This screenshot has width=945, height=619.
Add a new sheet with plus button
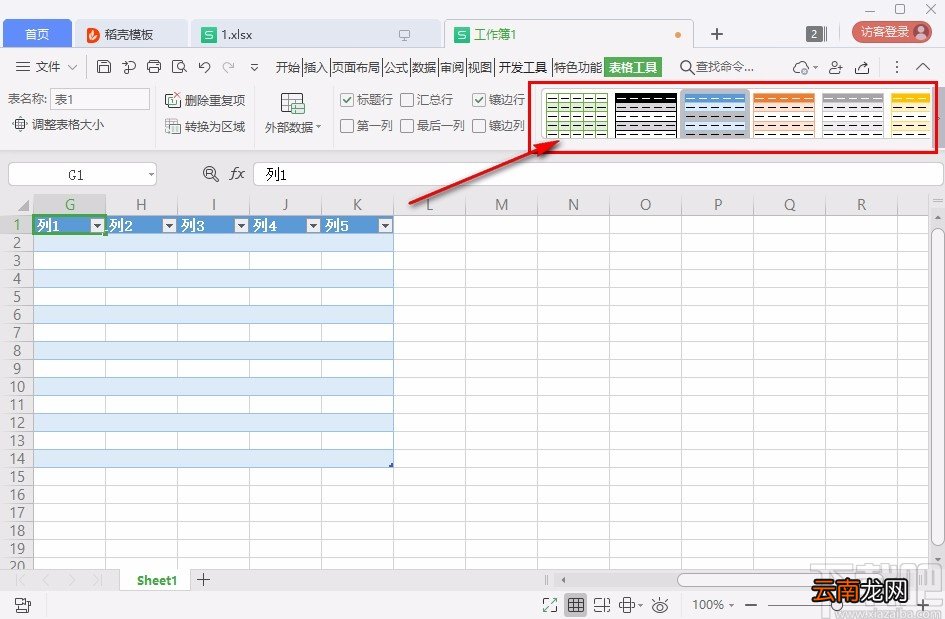tap(204, 580)
